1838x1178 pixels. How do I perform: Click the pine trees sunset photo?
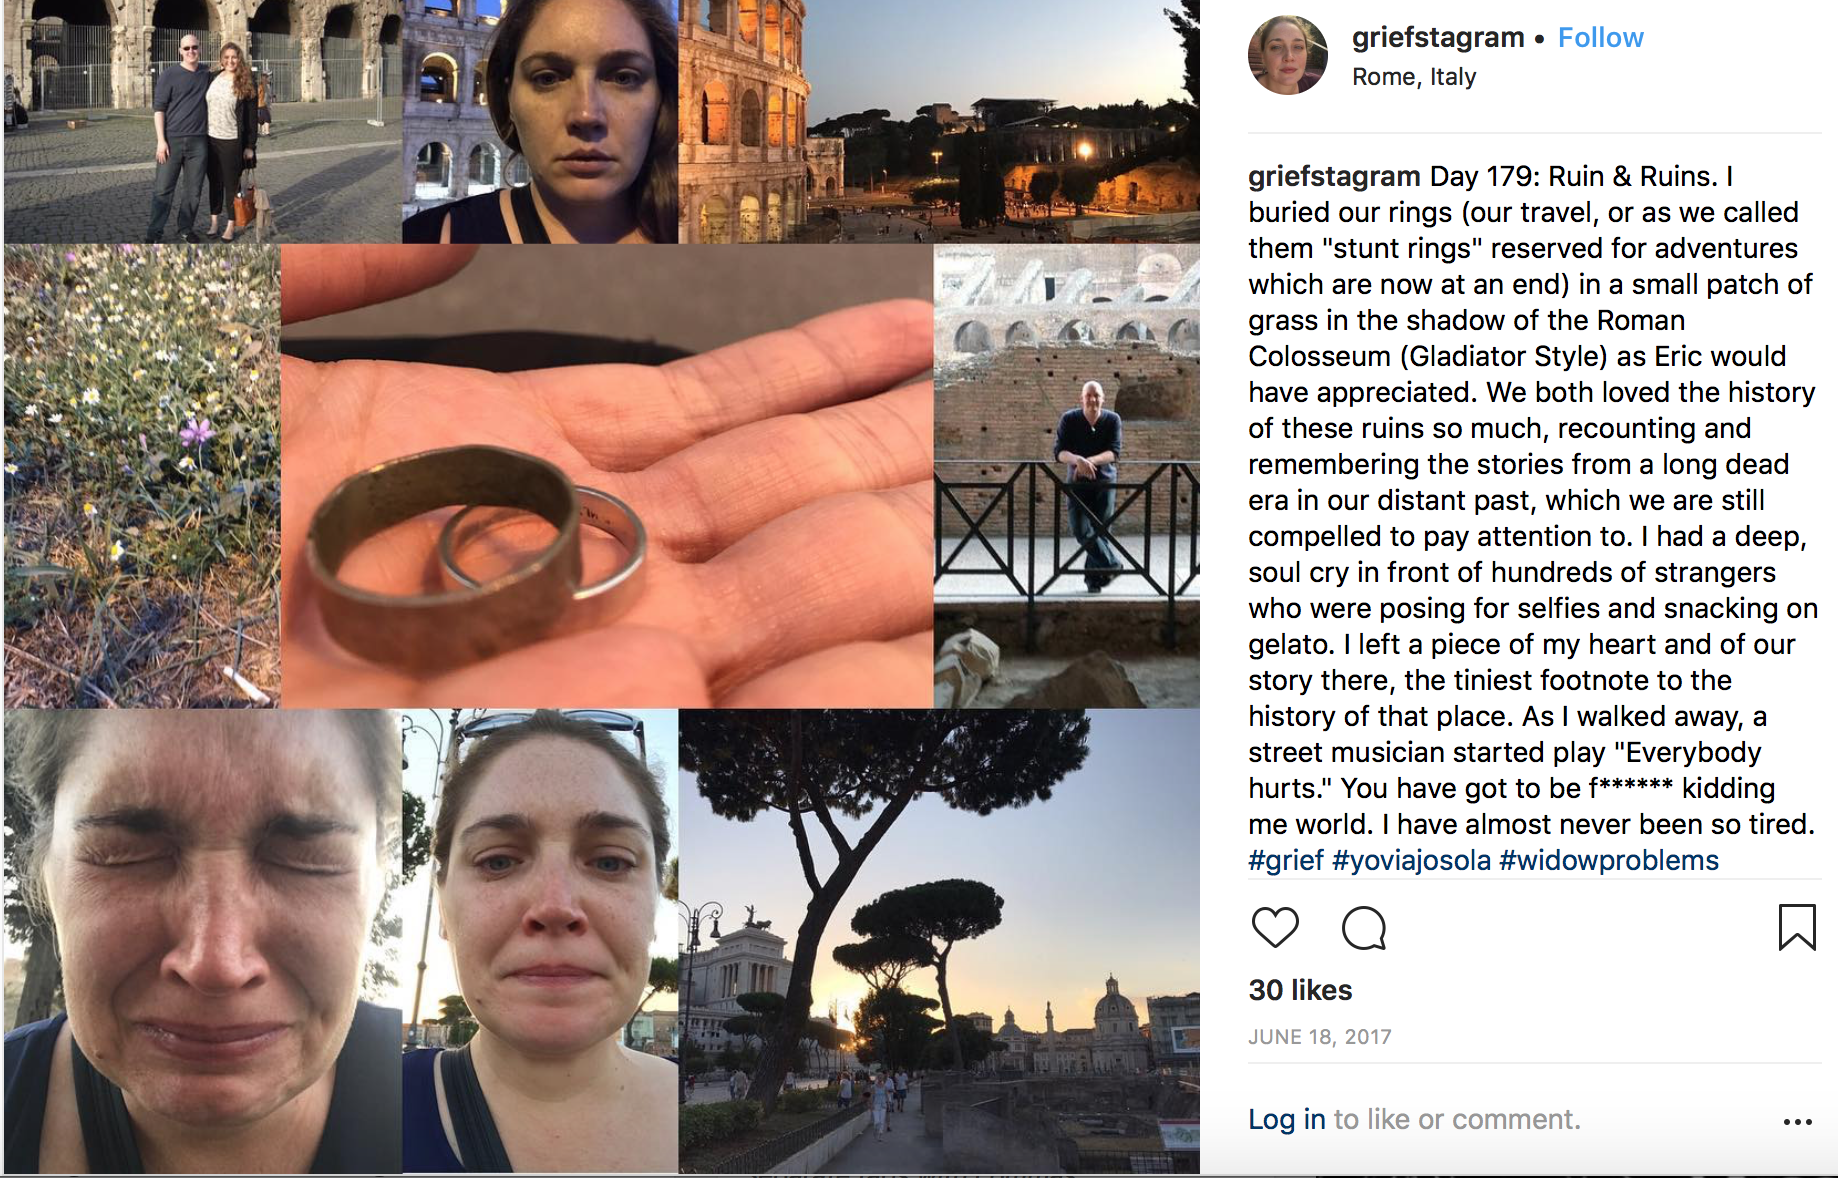(939, 941)
